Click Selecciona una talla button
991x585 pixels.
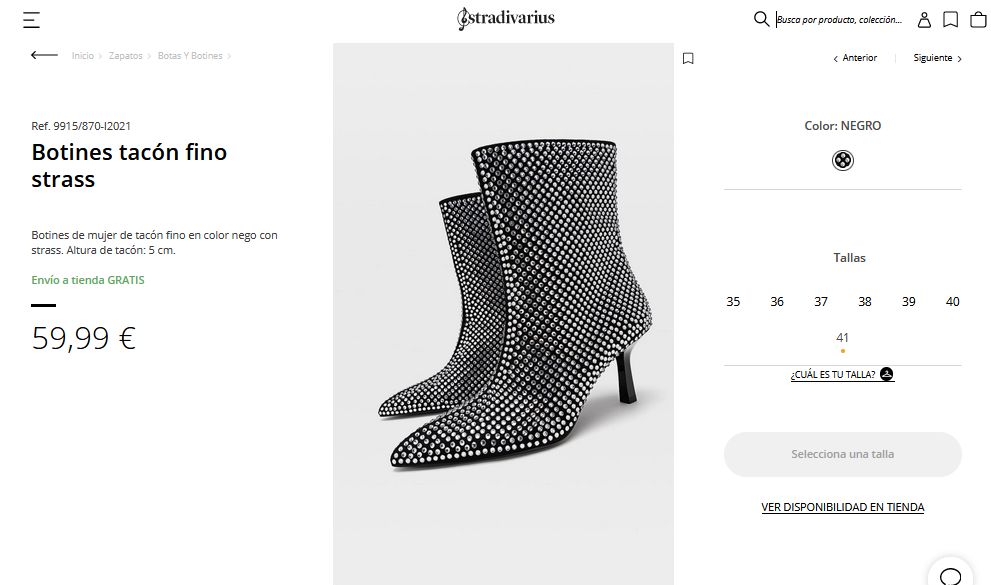coord(842,454)
